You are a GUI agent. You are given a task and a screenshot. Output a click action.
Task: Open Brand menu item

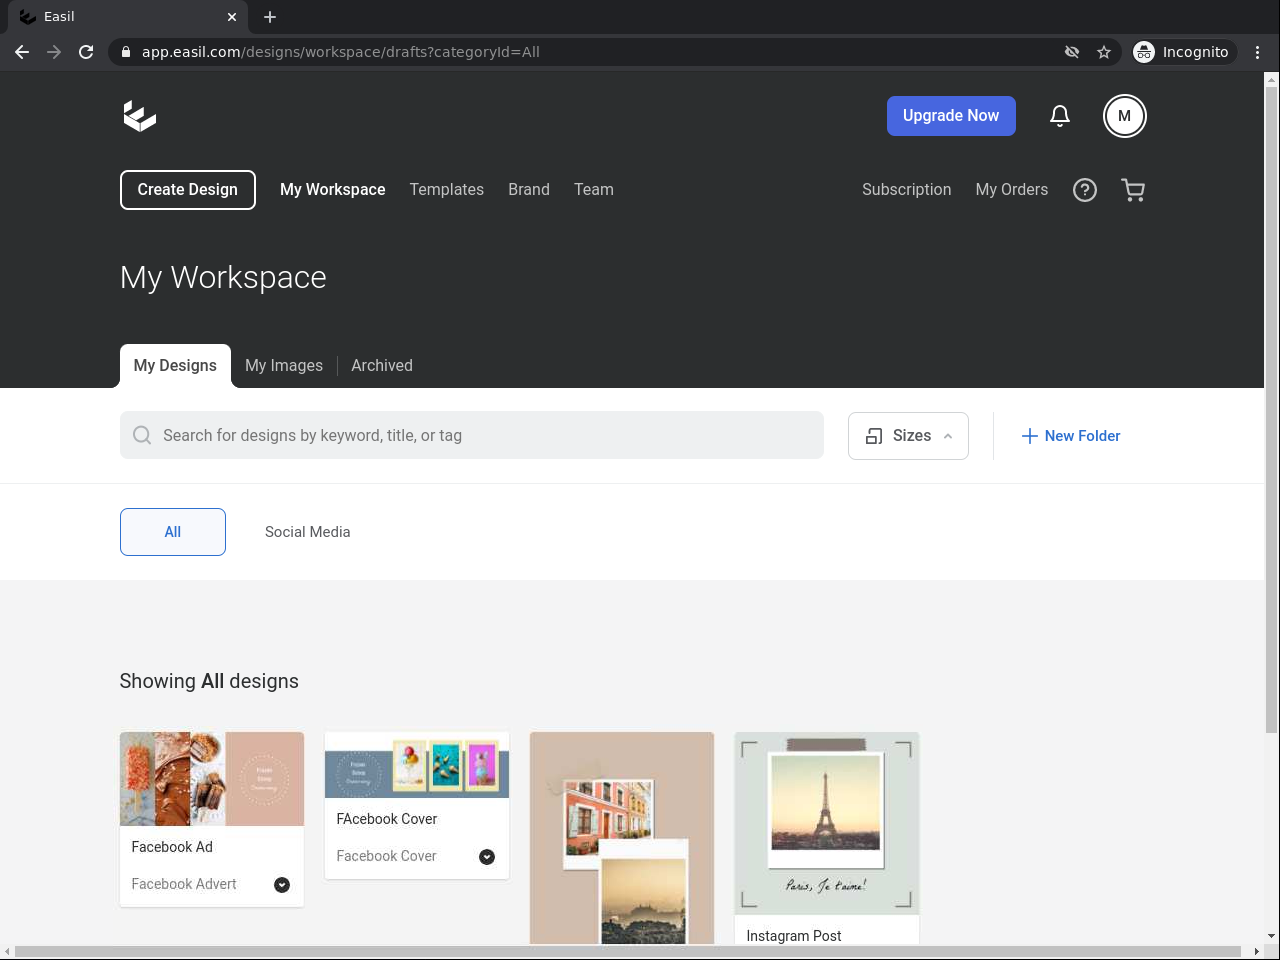pyautogui.click(x=529, y=190)
